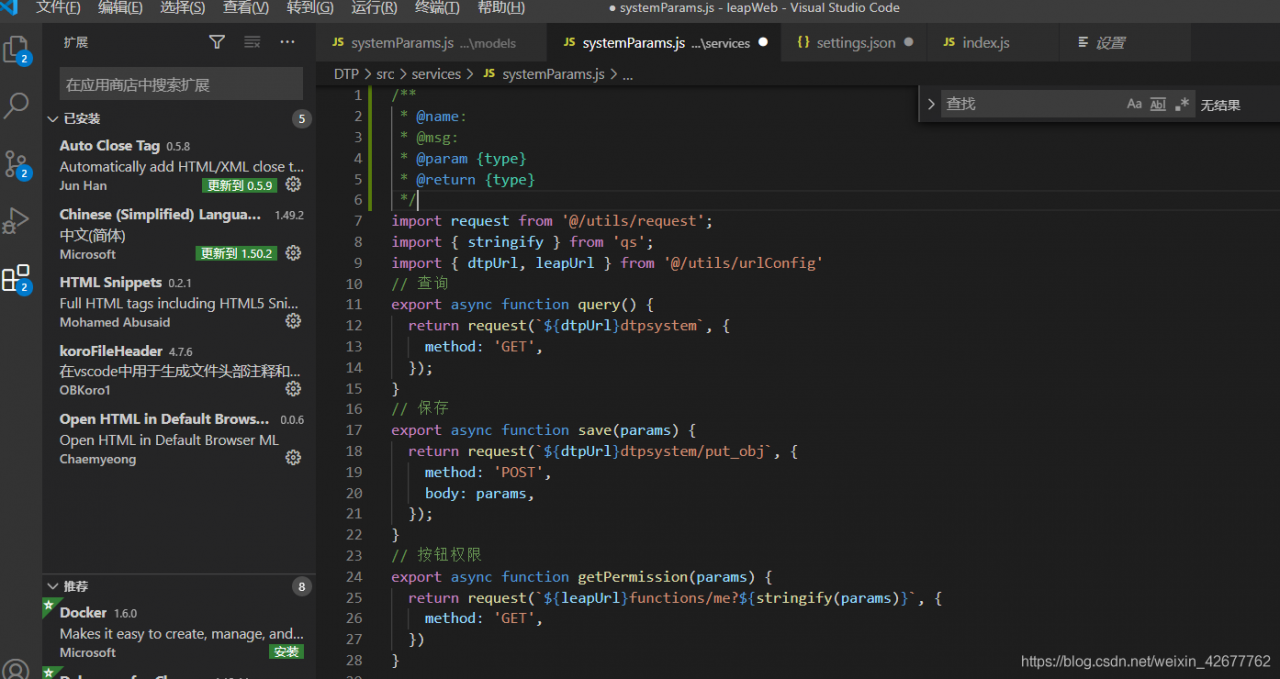Click the import request from '@/utils/request' line
Viewport: 1280px width, 679px height.
click(552, 221)
